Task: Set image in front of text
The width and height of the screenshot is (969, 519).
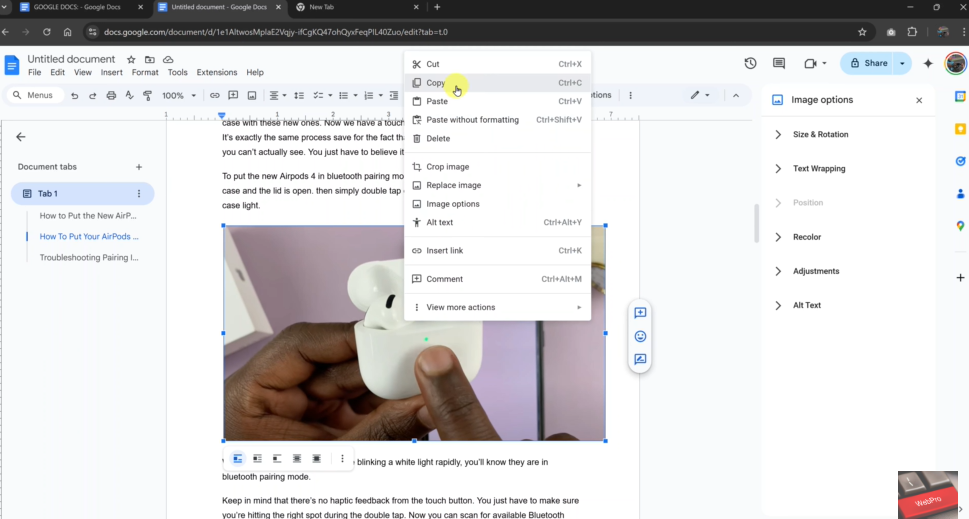Action: (x=317, y=458)
